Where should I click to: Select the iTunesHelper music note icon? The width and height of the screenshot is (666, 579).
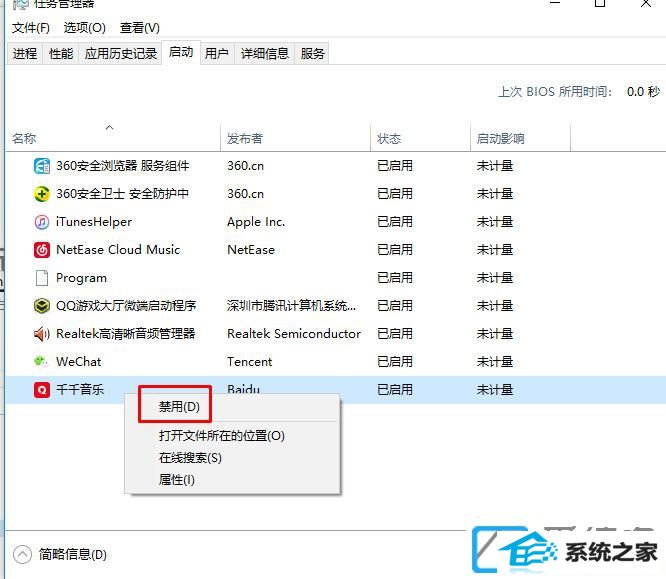(42, 222)
